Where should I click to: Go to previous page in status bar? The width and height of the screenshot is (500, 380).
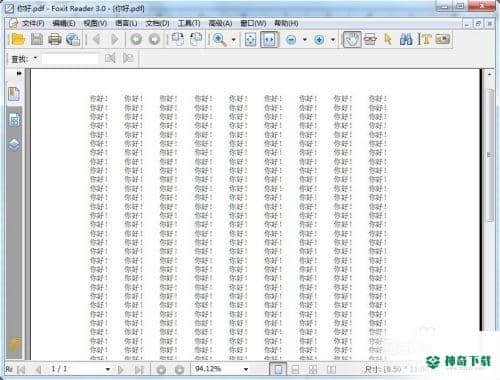(x=39, y=369)
